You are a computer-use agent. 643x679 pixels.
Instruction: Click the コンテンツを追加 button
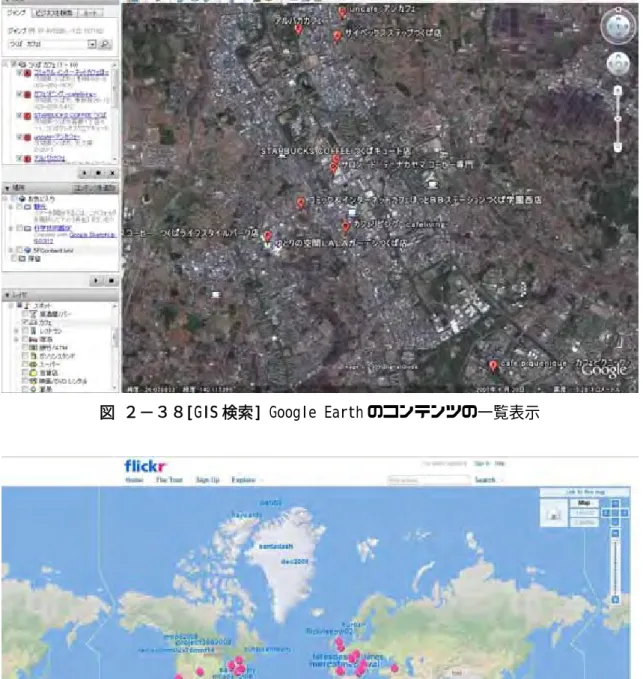[95, 188]
